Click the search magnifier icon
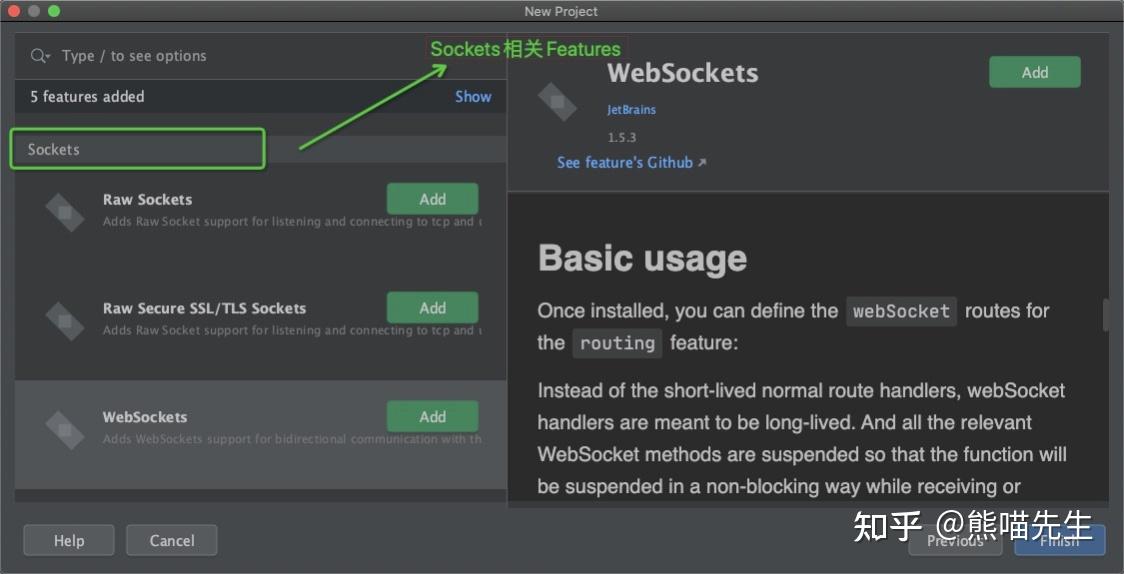This screenshot has height=574, width=1124. 39,56
